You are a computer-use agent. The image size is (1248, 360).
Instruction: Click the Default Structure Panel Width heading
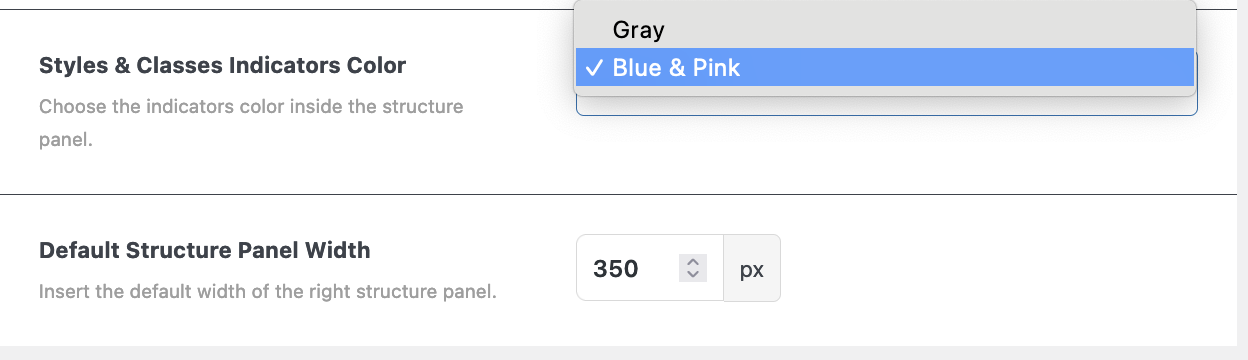[x=205, y=250]
